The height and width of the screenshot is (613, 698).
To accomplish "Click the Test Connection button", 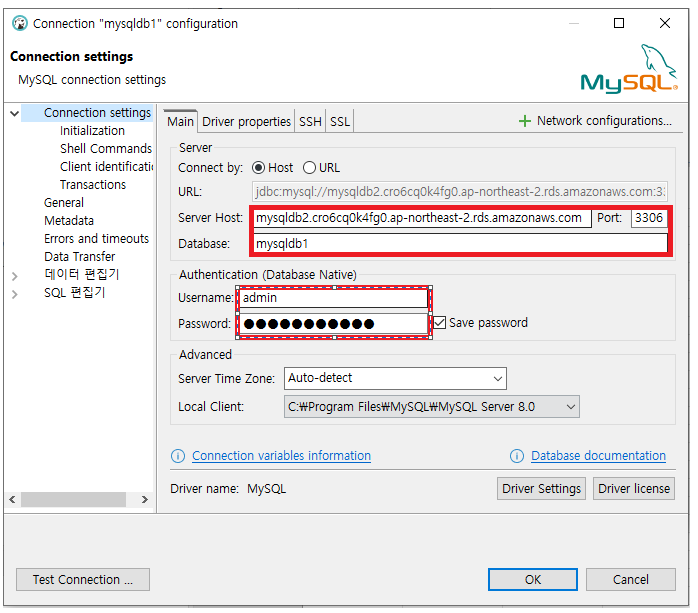I will click(x=83, y=580).
